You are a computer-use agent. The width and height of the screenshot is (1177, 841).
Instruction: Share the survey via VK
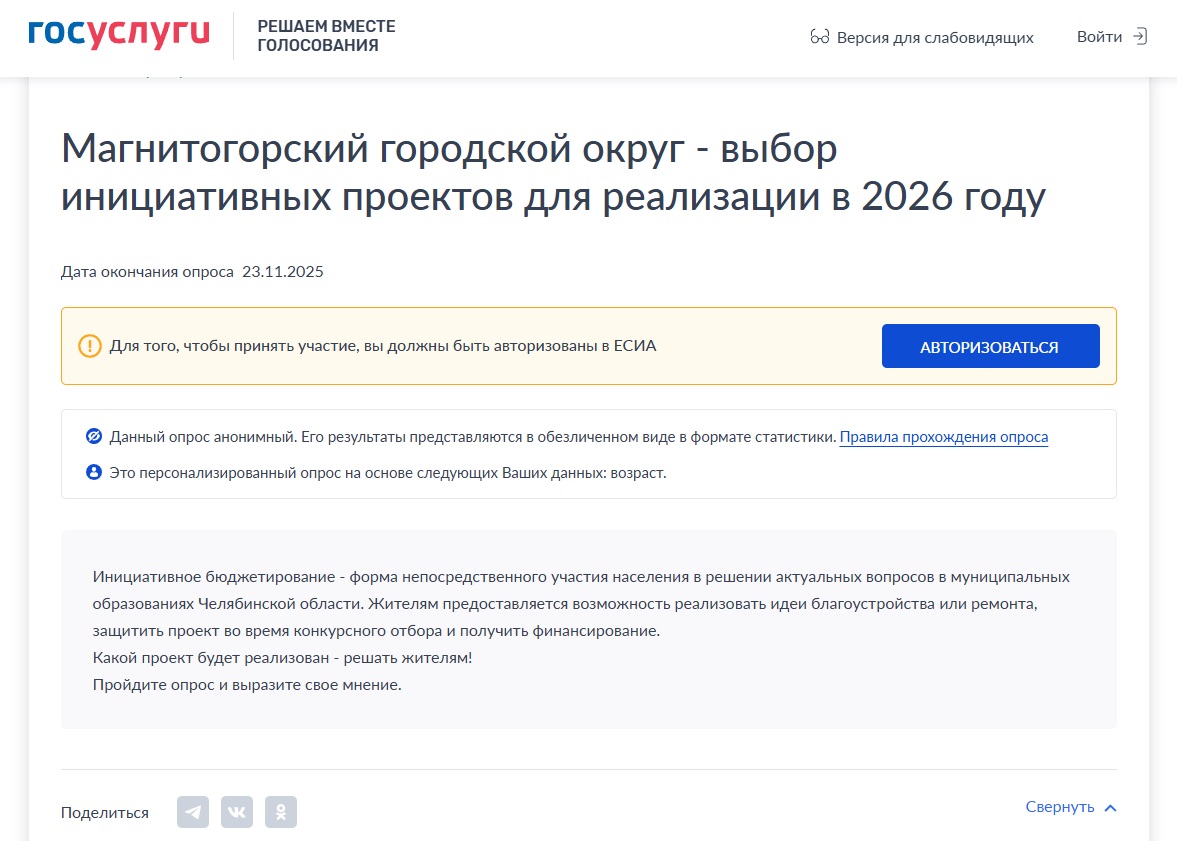[x=237, y=812]
